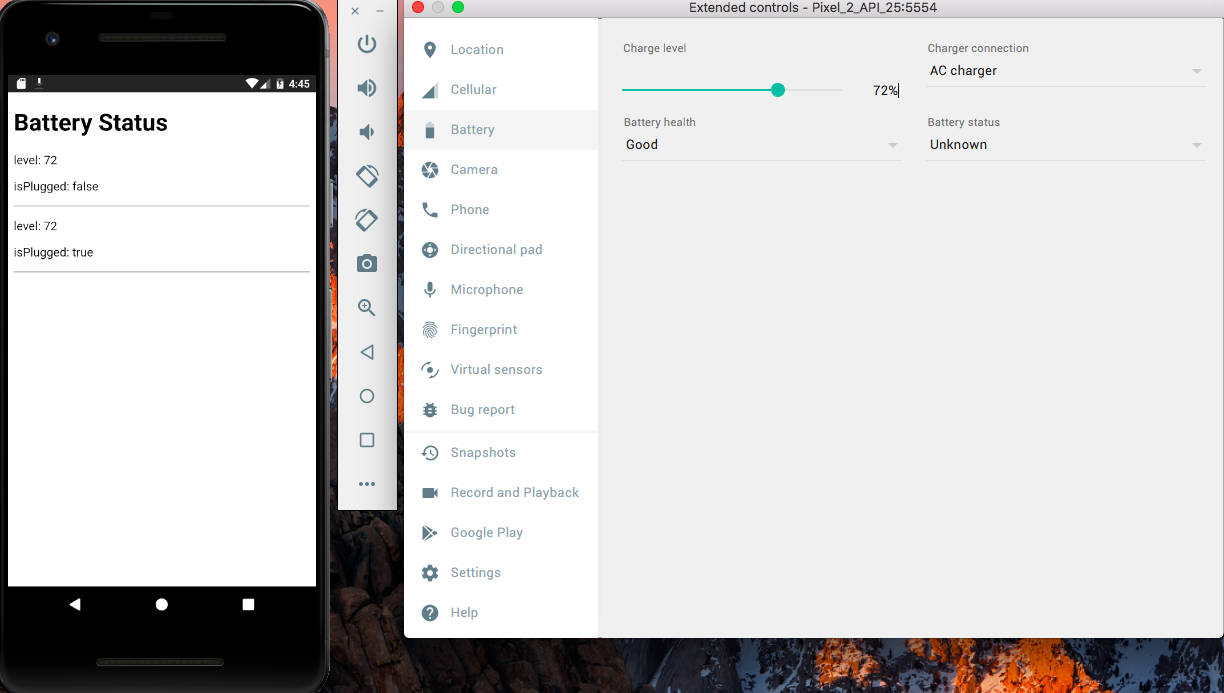Open the Camera section

[501, 170]
